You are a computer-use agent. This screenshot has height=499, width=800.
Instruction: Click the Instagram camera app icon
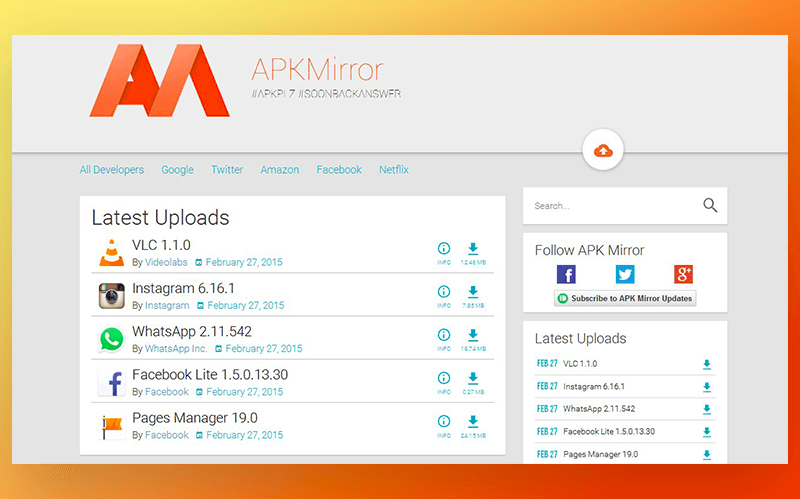tap(111, 296)
